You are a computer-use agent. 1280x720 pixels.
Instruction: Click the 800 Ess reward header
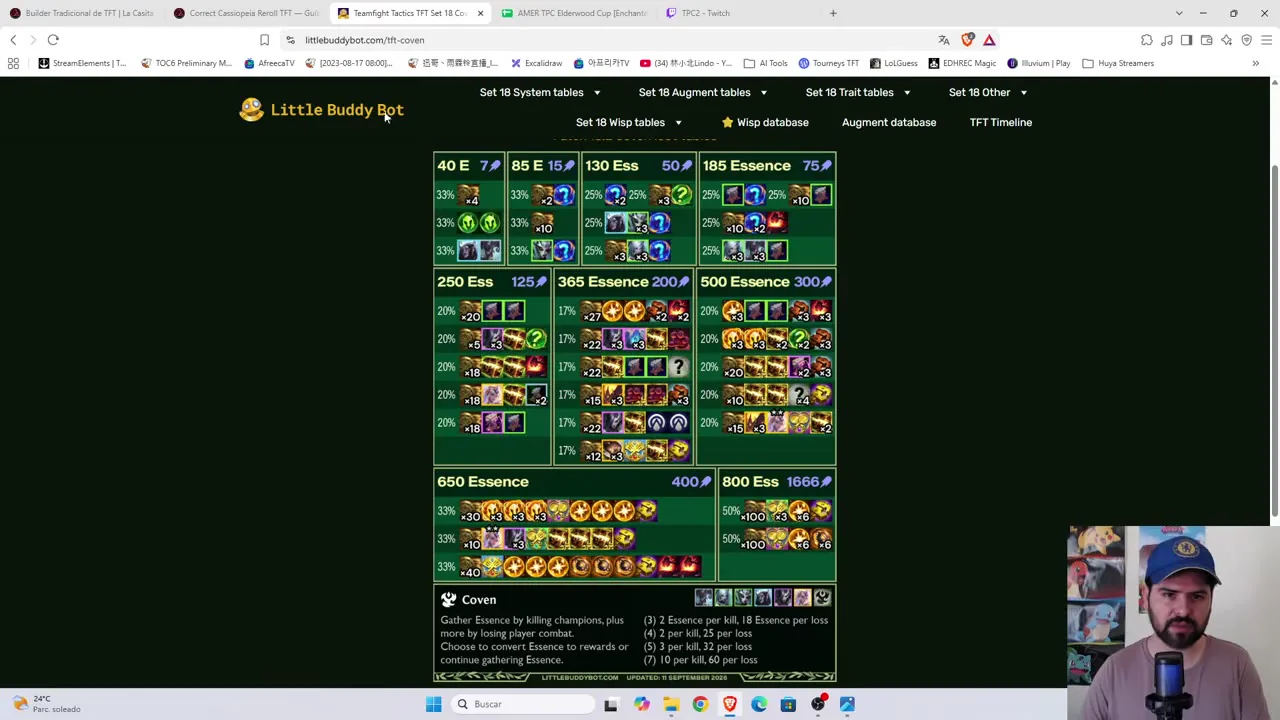pyautogui.click(x=777, y=482)
